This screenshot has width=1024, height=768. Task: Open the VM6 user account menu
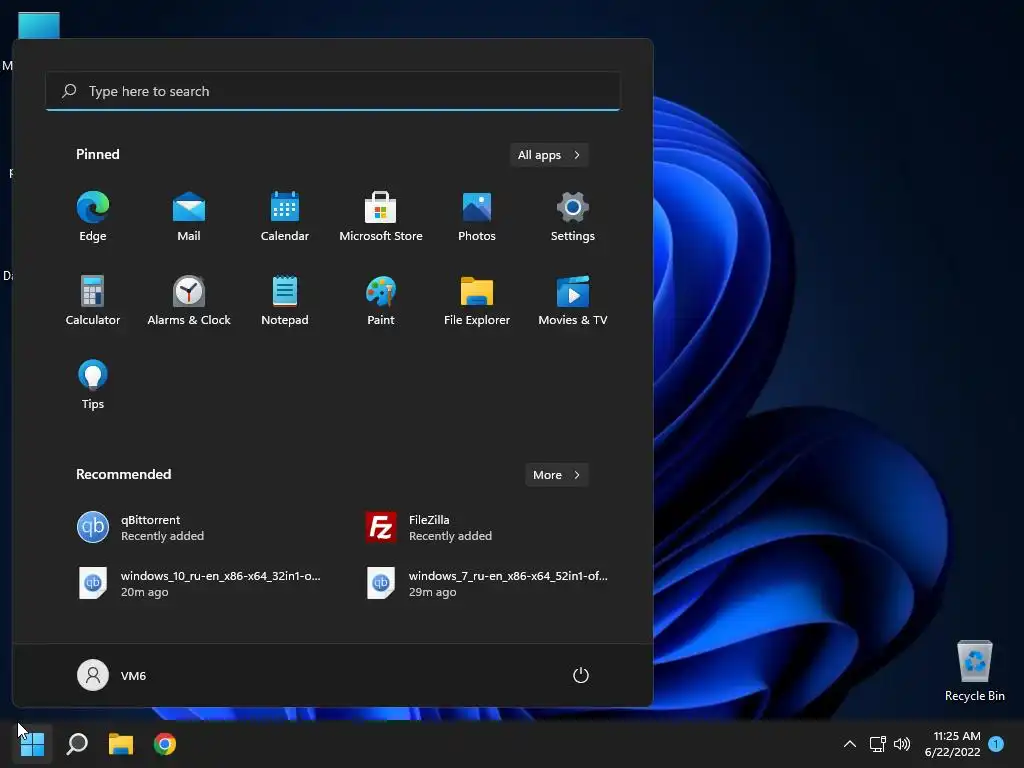[112, 675]
